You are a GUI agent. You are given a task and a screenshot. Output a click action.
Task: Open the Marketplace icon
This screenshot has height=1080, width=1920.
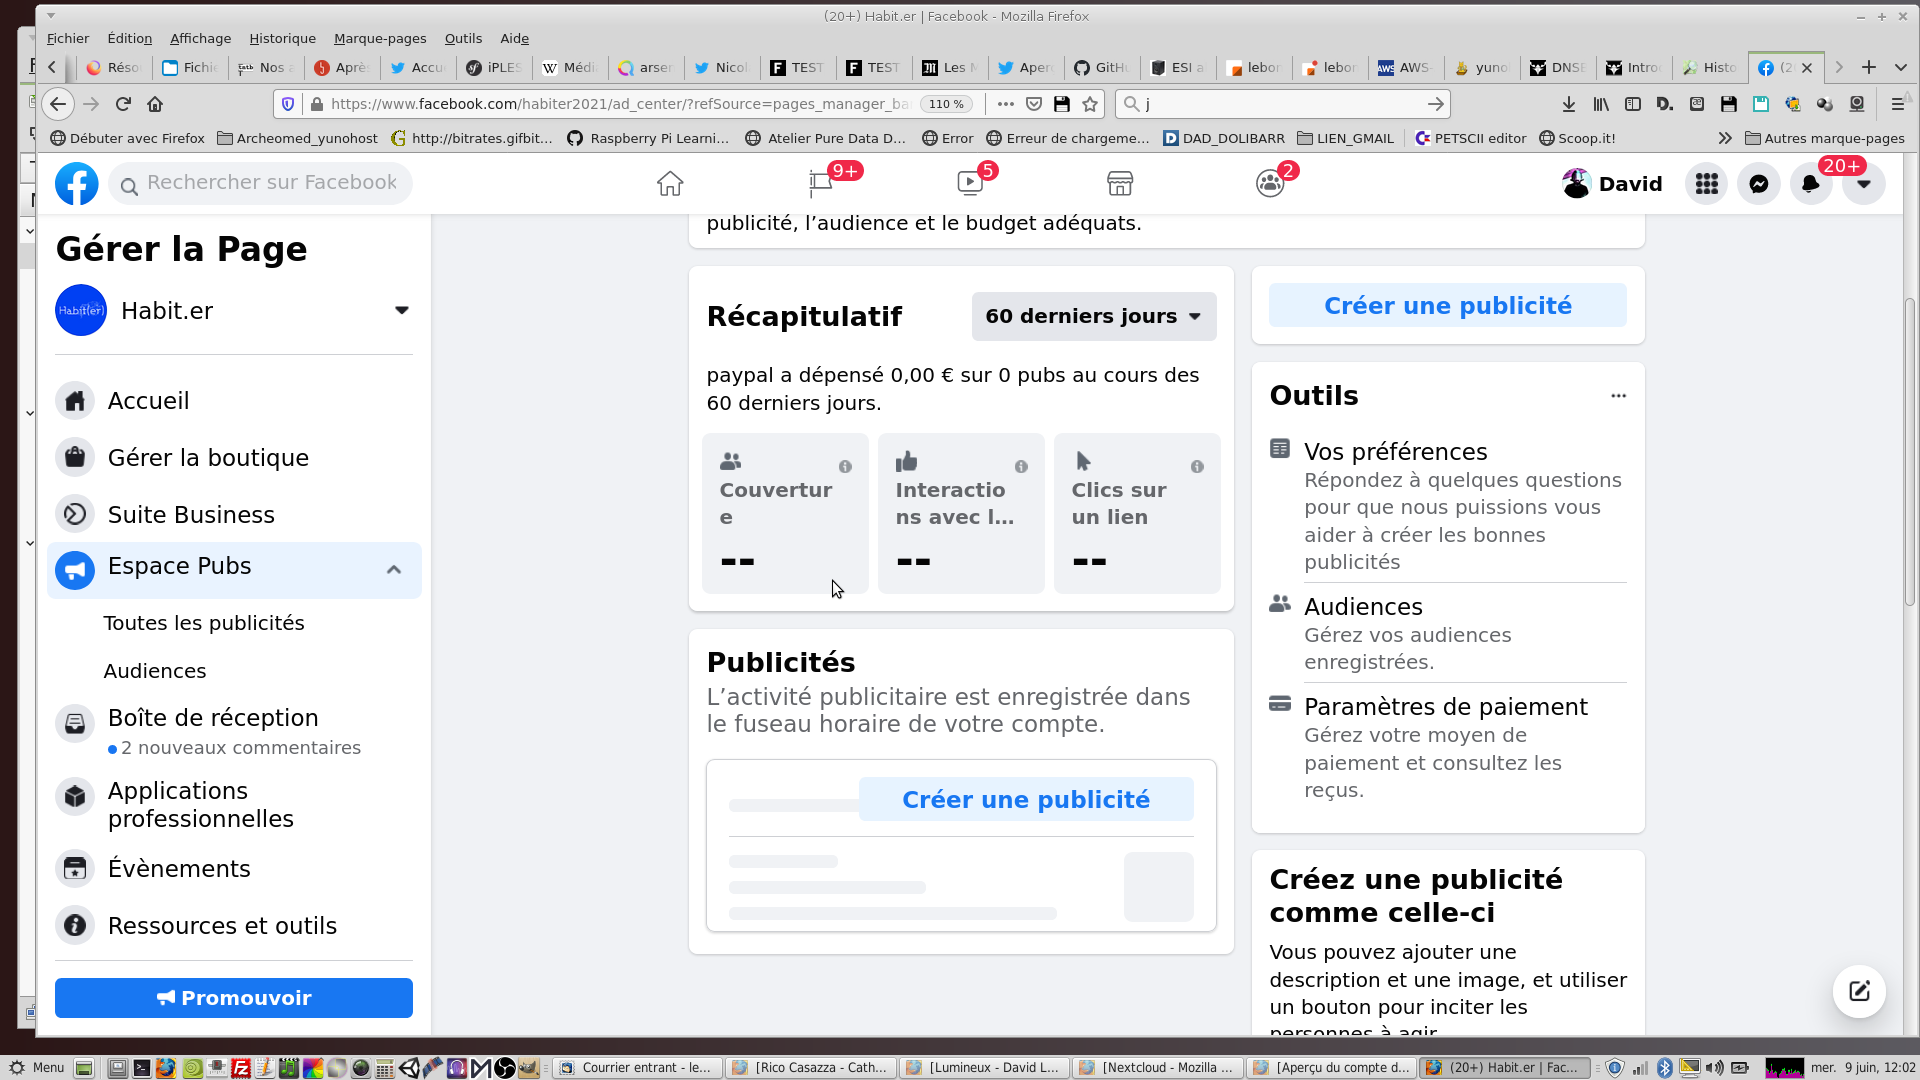pyautogui.click(x=1120, y=184)
